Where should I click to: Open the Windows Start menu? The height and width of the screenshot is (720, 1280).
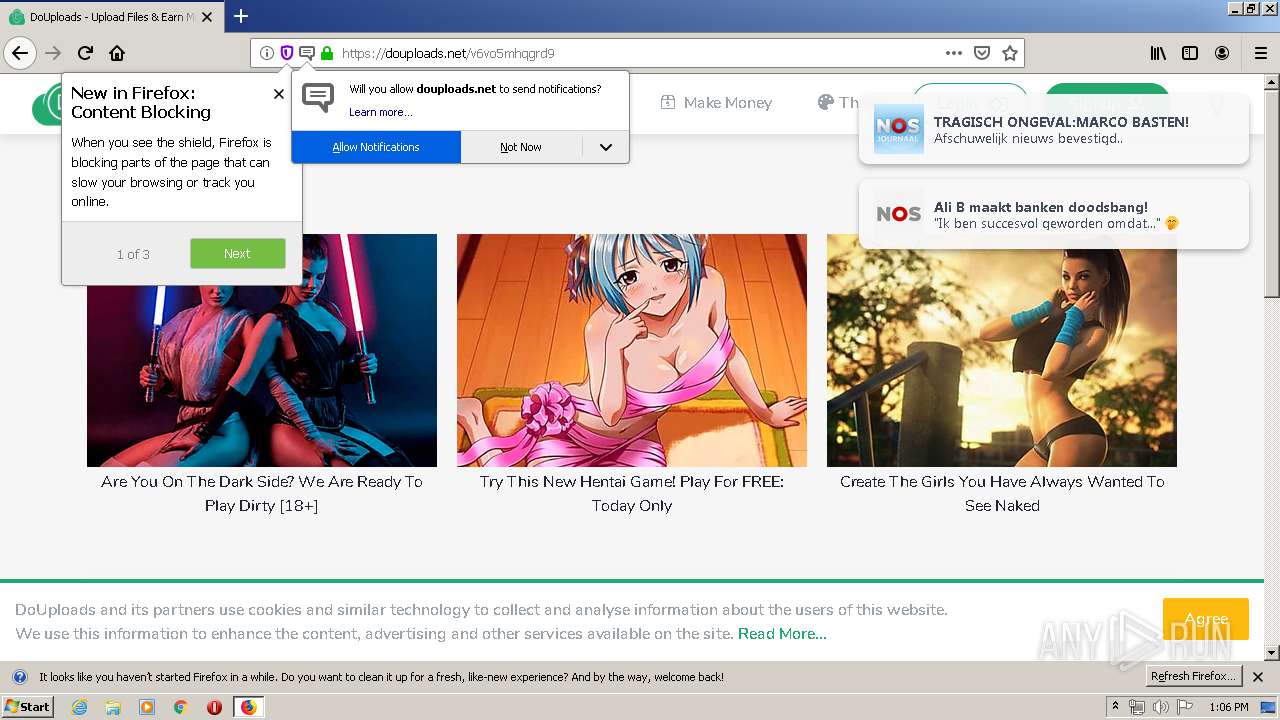27,707
